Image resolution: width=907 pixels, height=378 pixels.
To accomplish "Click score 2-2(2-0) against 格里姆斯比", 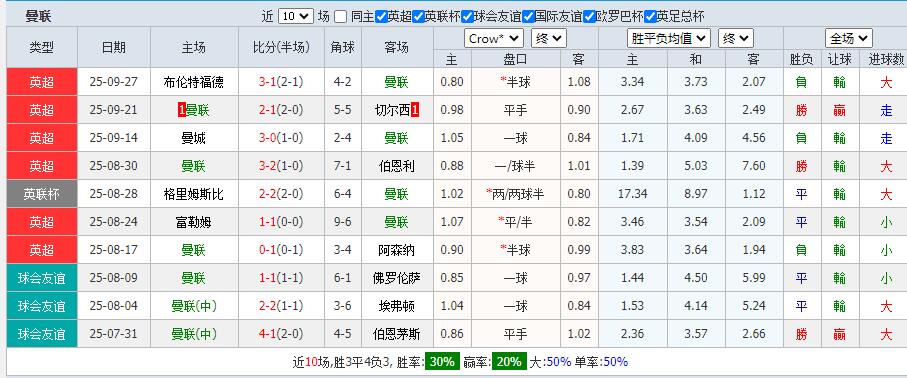I will (281, 194).
